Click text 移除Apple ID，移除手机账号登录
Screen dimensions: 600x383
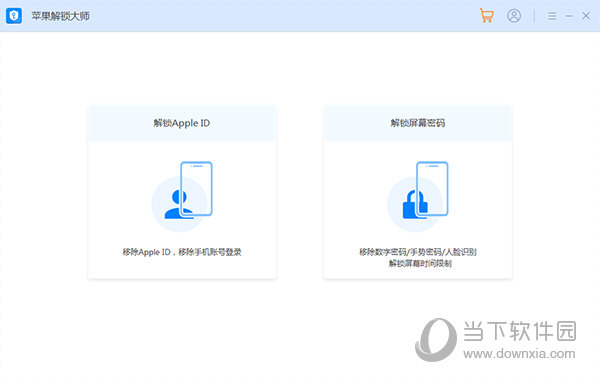182,252
